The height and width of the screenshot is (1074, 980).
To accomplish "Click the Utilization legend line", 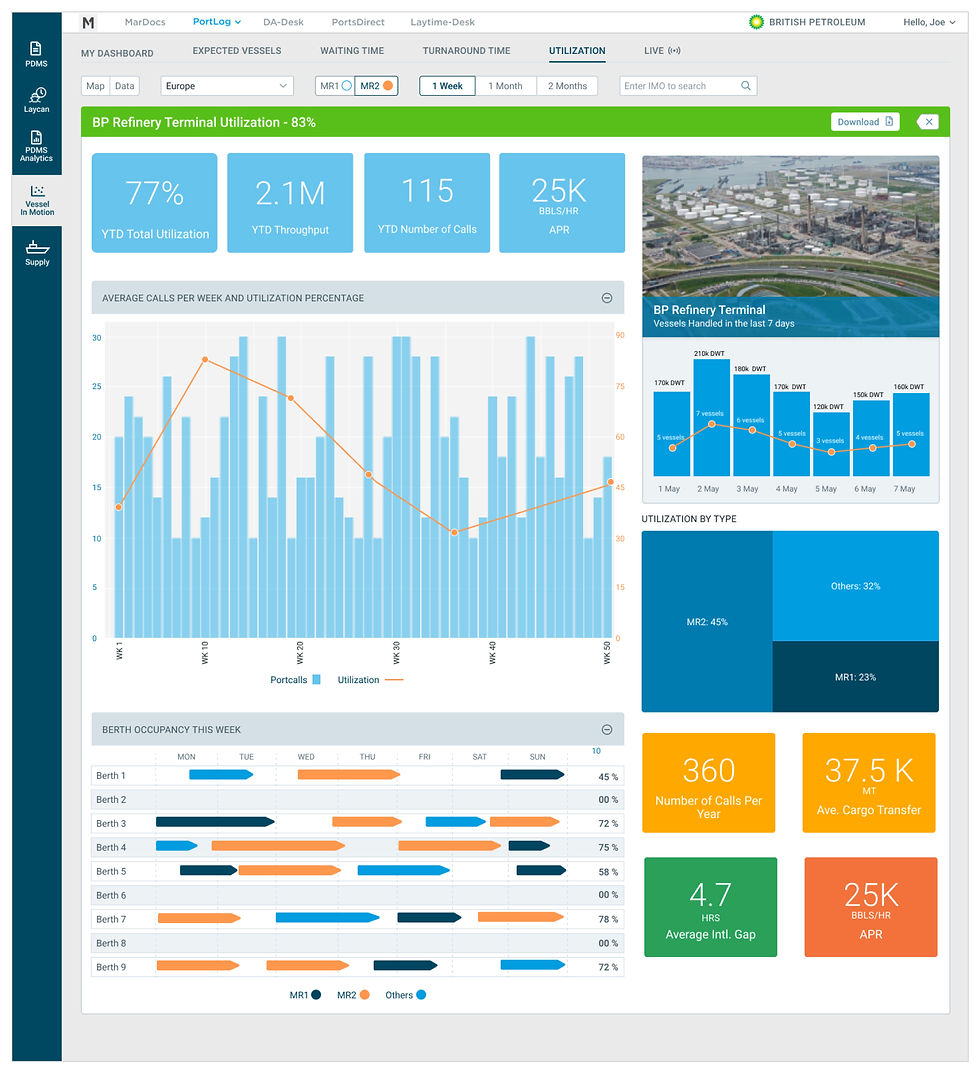I will point(394,679).
